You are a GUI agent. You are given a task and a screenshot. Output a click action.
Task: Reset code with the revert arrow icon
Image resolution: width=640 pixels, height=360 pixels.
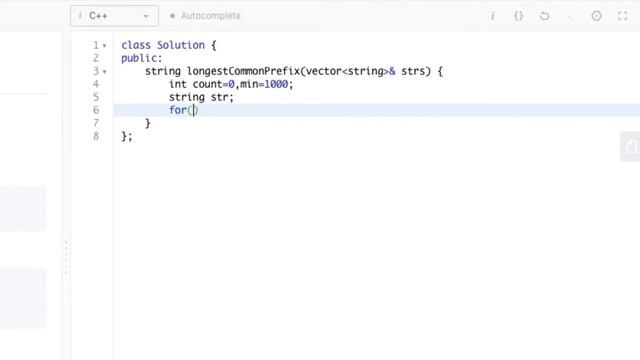coord(544,16)
